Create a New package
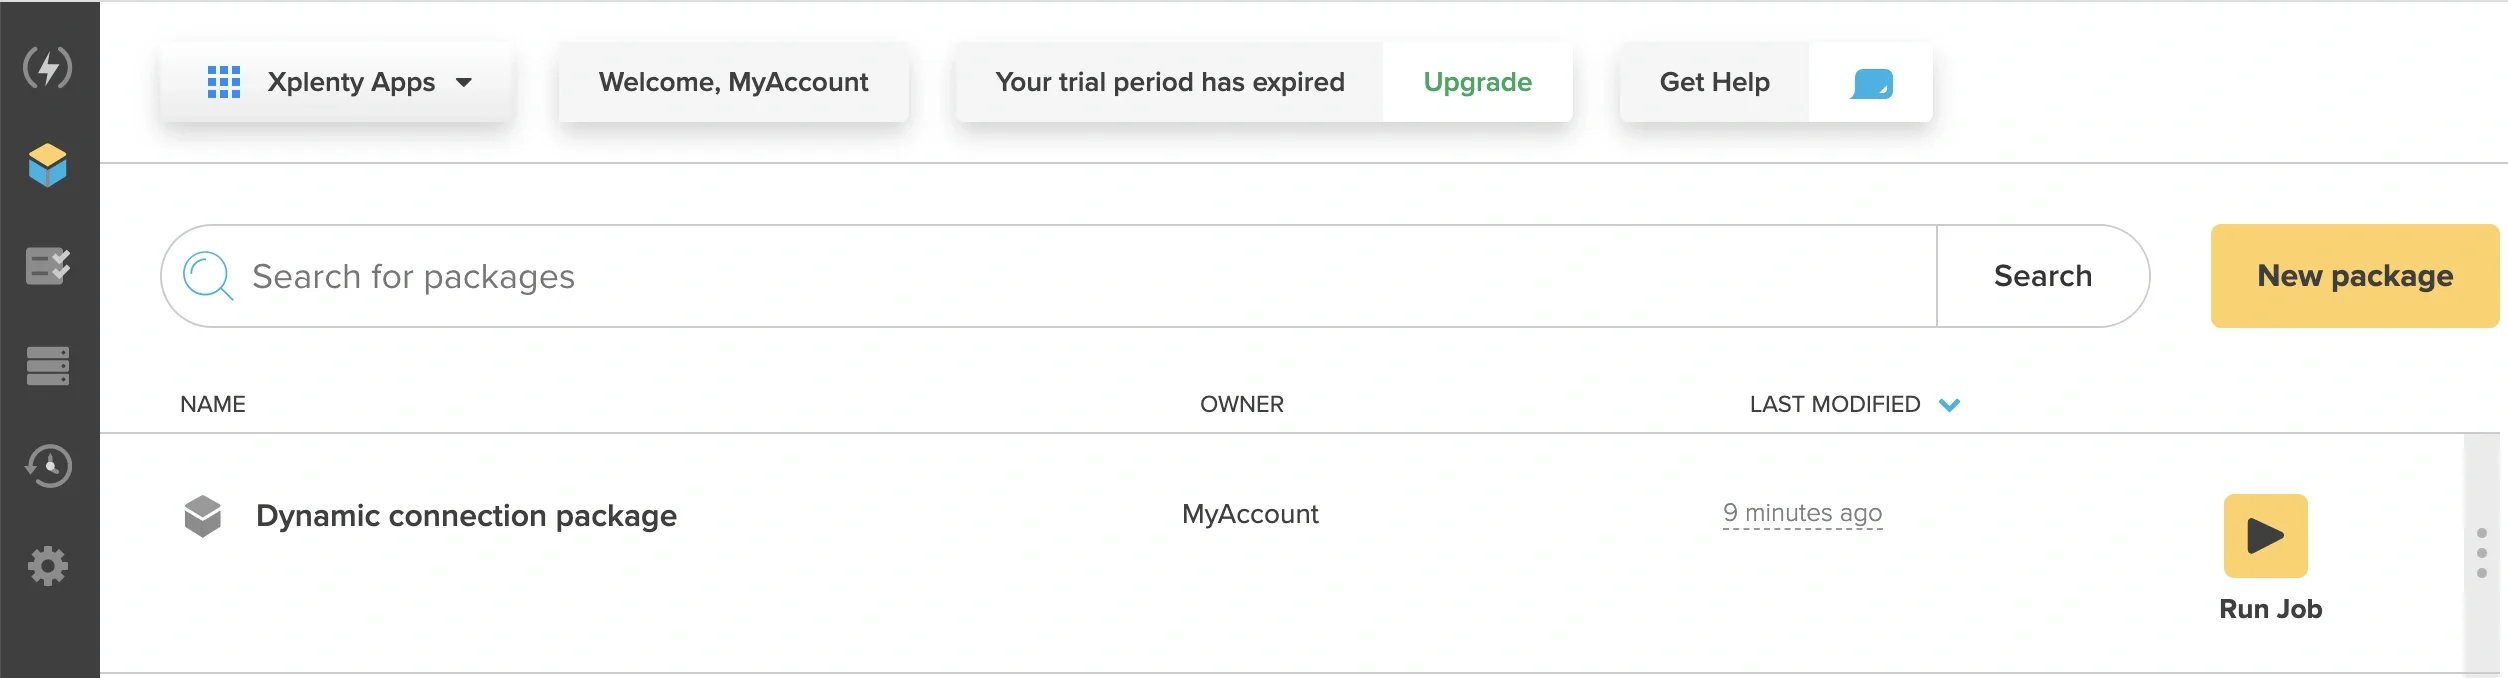The image size is (2508, 678). click(x=2355, y=276)
